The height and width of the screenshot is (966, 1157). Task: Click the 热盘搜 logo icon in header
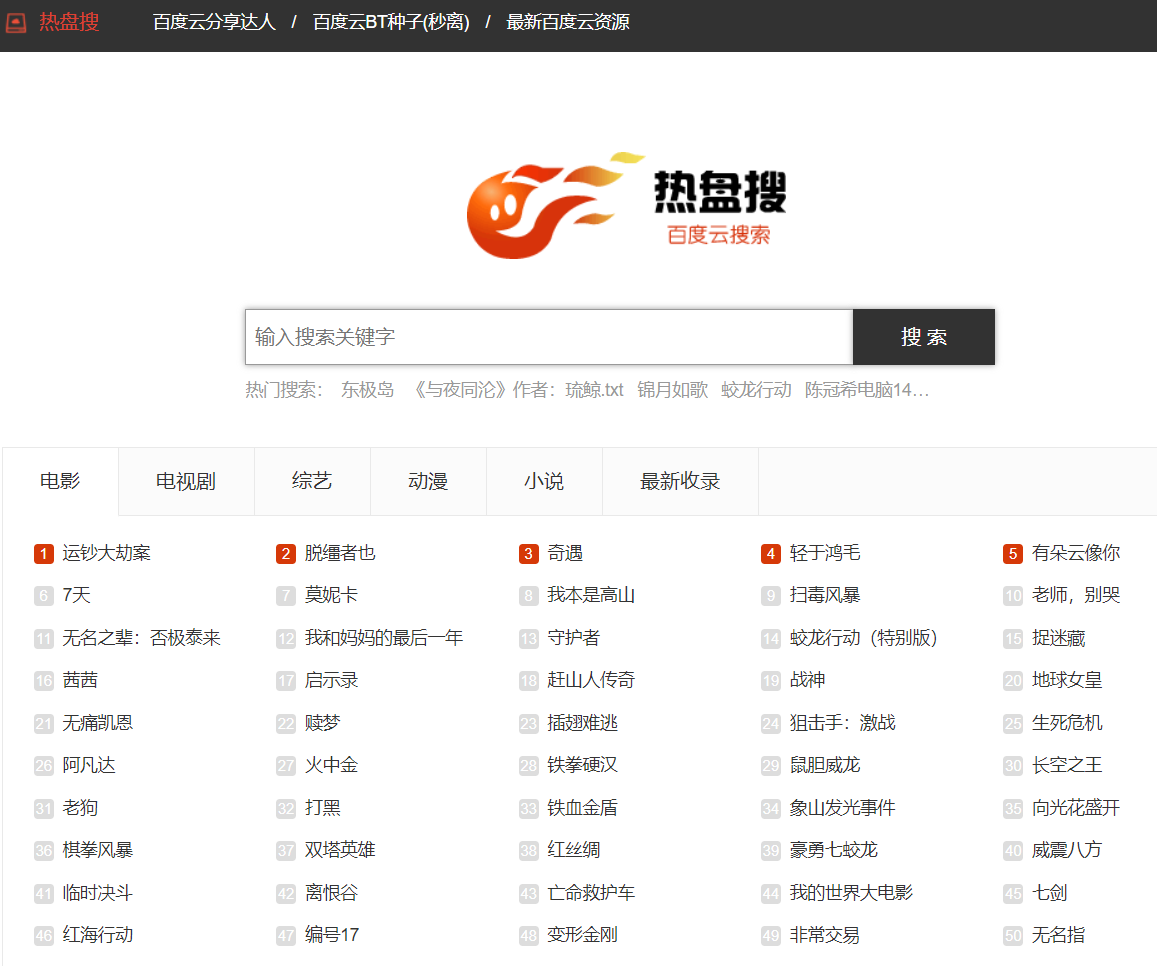pos(16,22)
